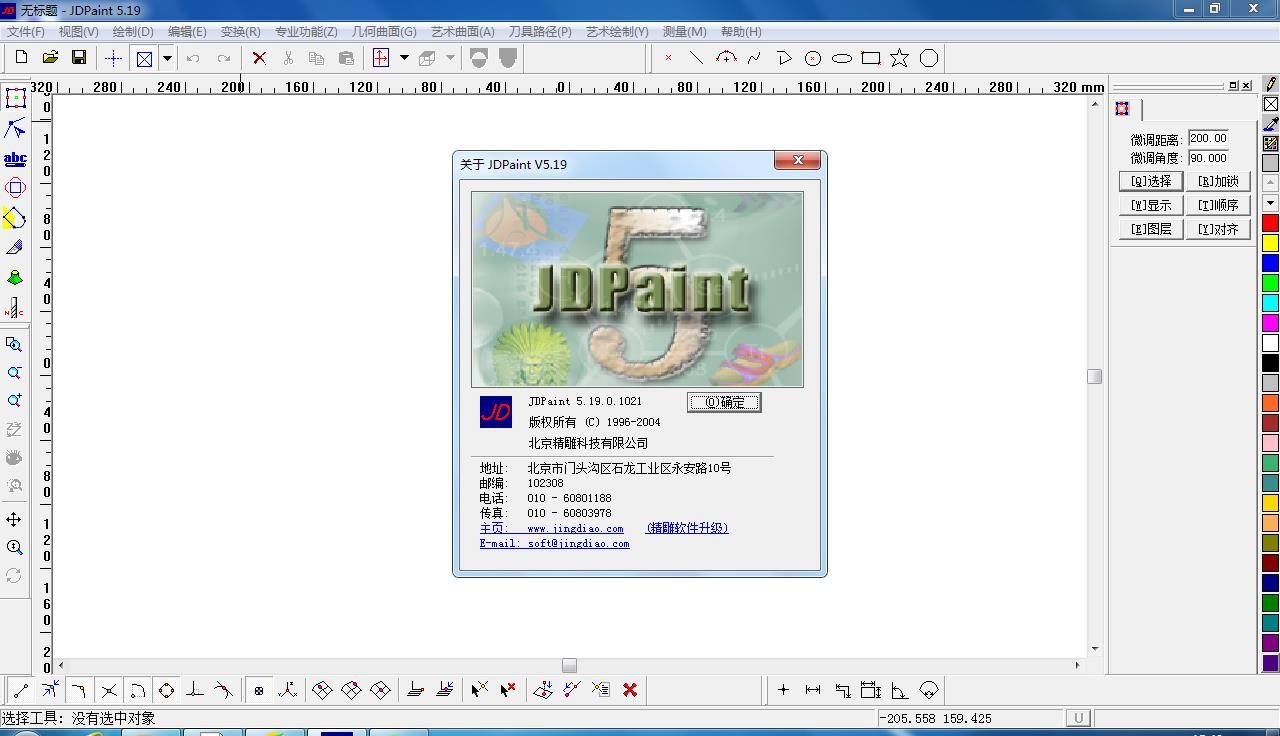1280x736 pixels.
Task: Click the (精雕软件升级) upgrade link
Action: click(x=687, y=528)
